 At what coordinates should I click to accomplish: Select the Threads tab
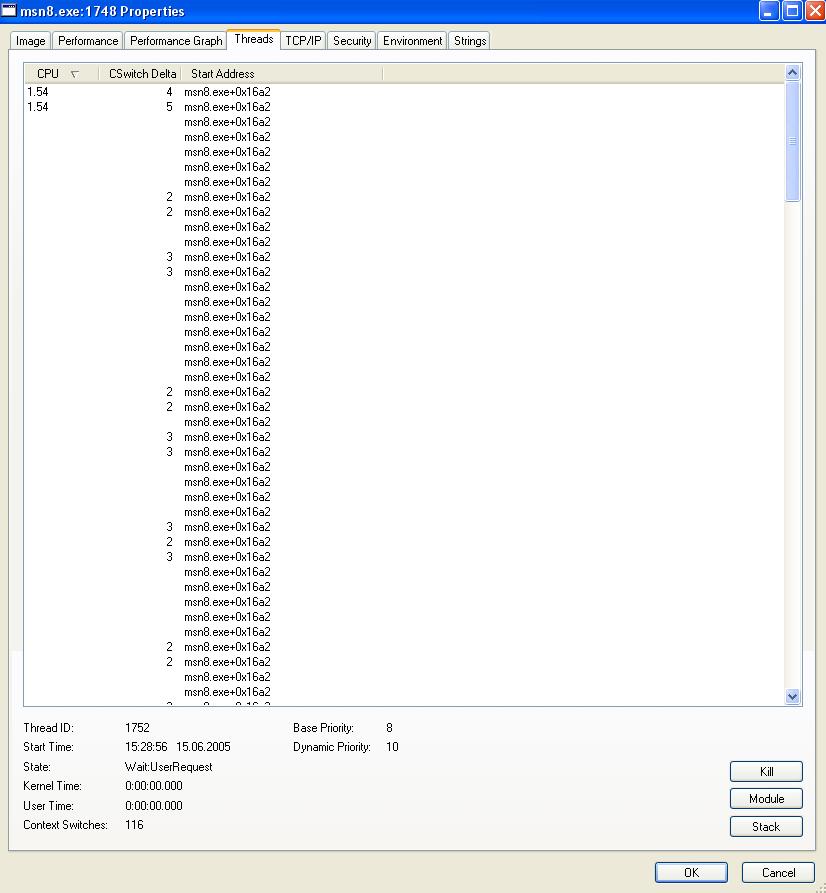tap(253, 39)
